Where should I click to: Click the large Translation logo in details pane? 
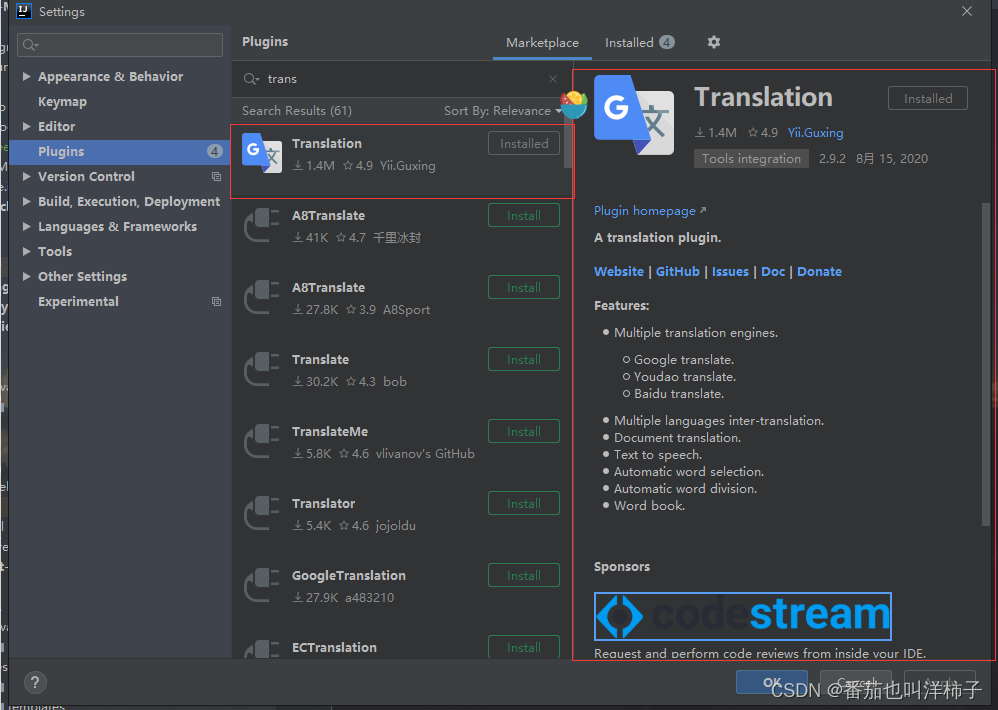(x=633, y=115)
